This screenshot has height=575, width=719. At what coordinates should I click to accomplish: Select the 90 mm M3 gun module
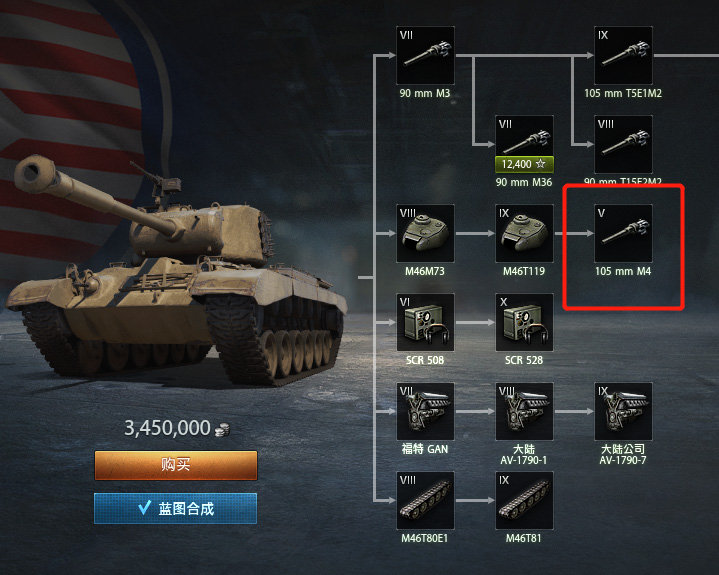click(425, 55)
